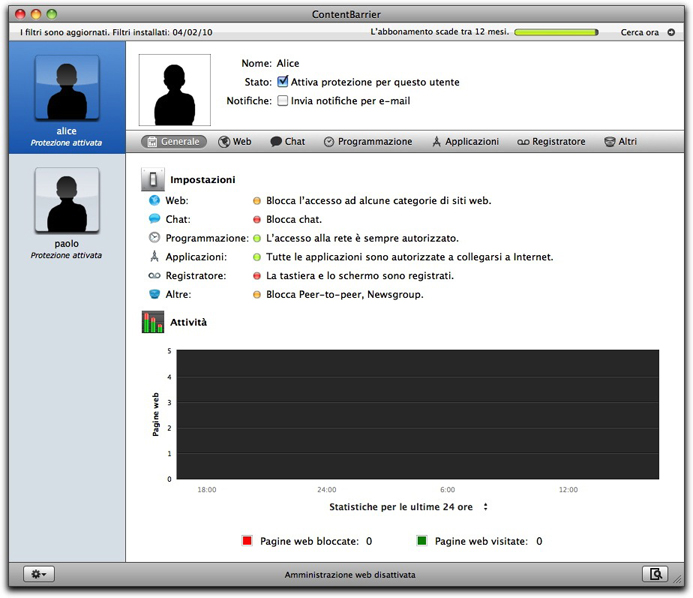Screen dimensions: 693x598
Task: Click the green status dot for Programmazione
Action: [257, 239]
